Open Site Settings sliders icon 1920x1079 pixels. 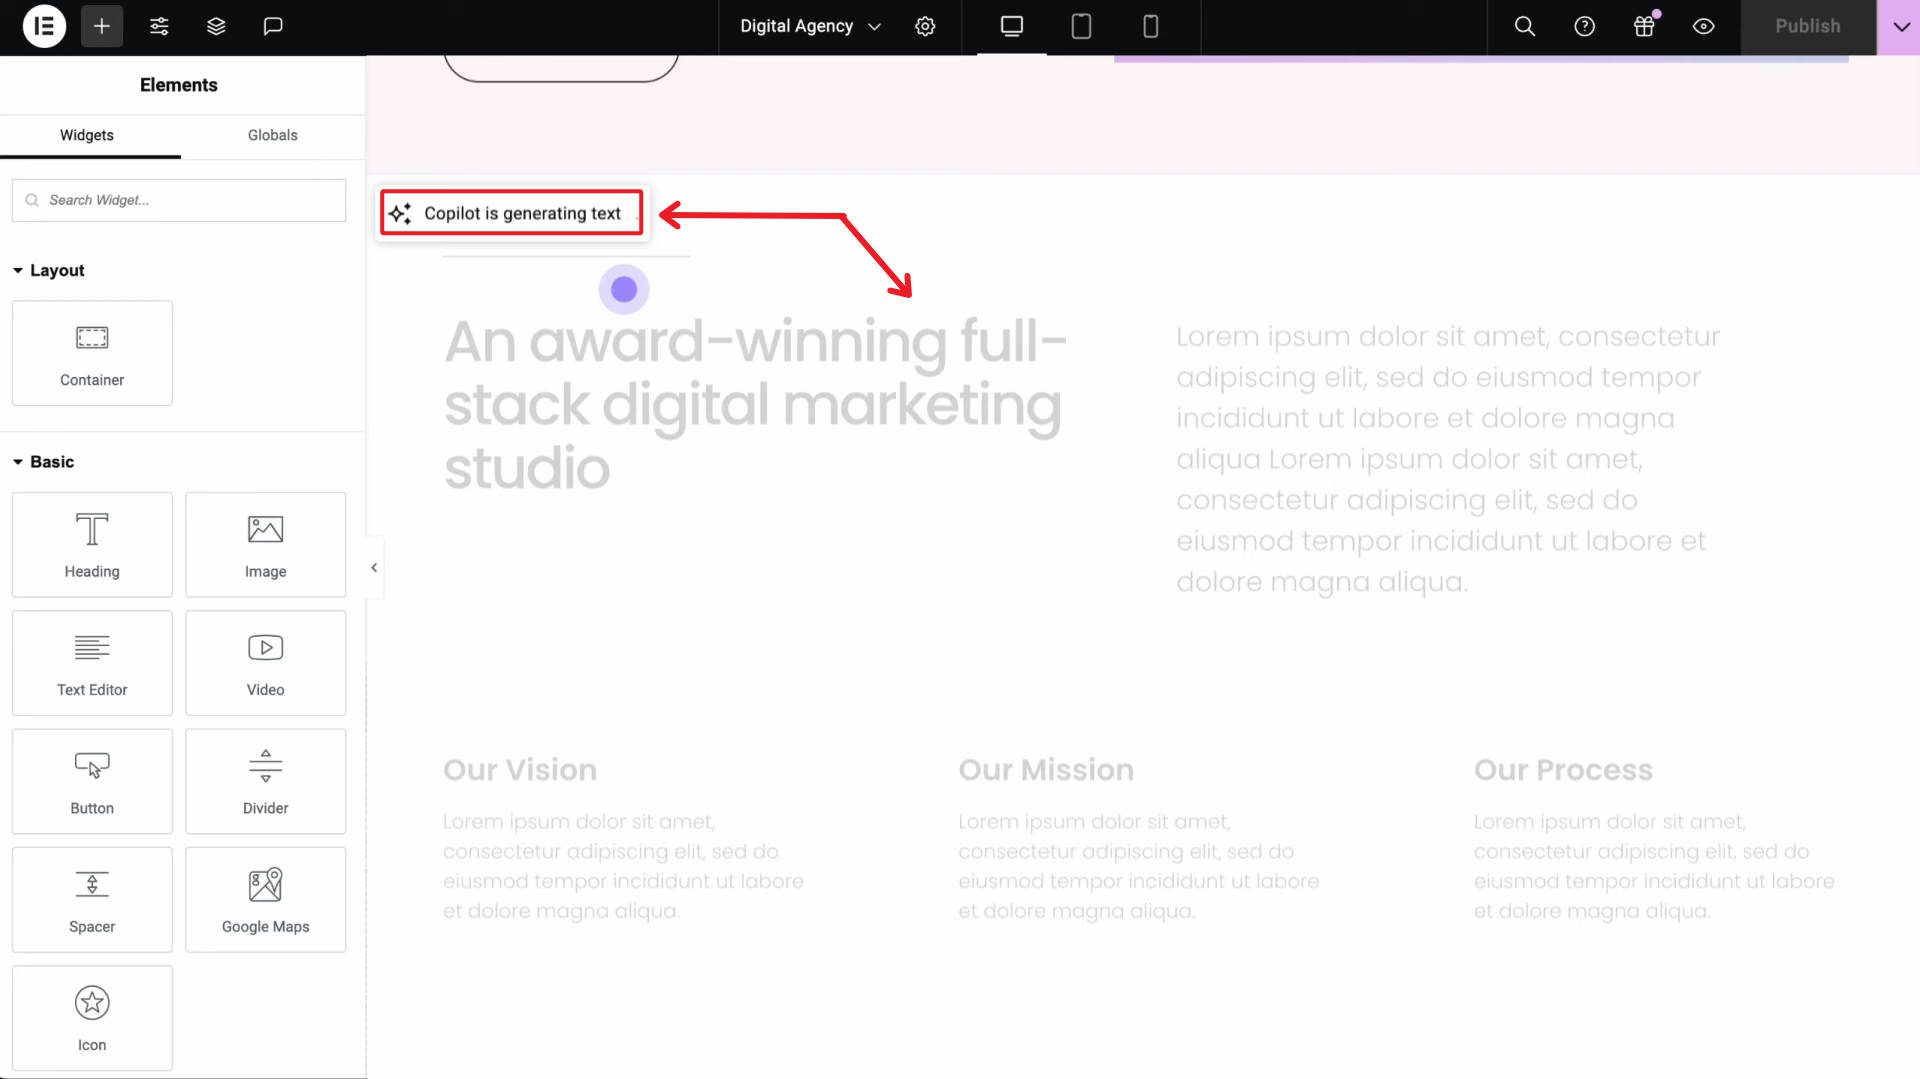pyautogui.click(x=159, y=26)
